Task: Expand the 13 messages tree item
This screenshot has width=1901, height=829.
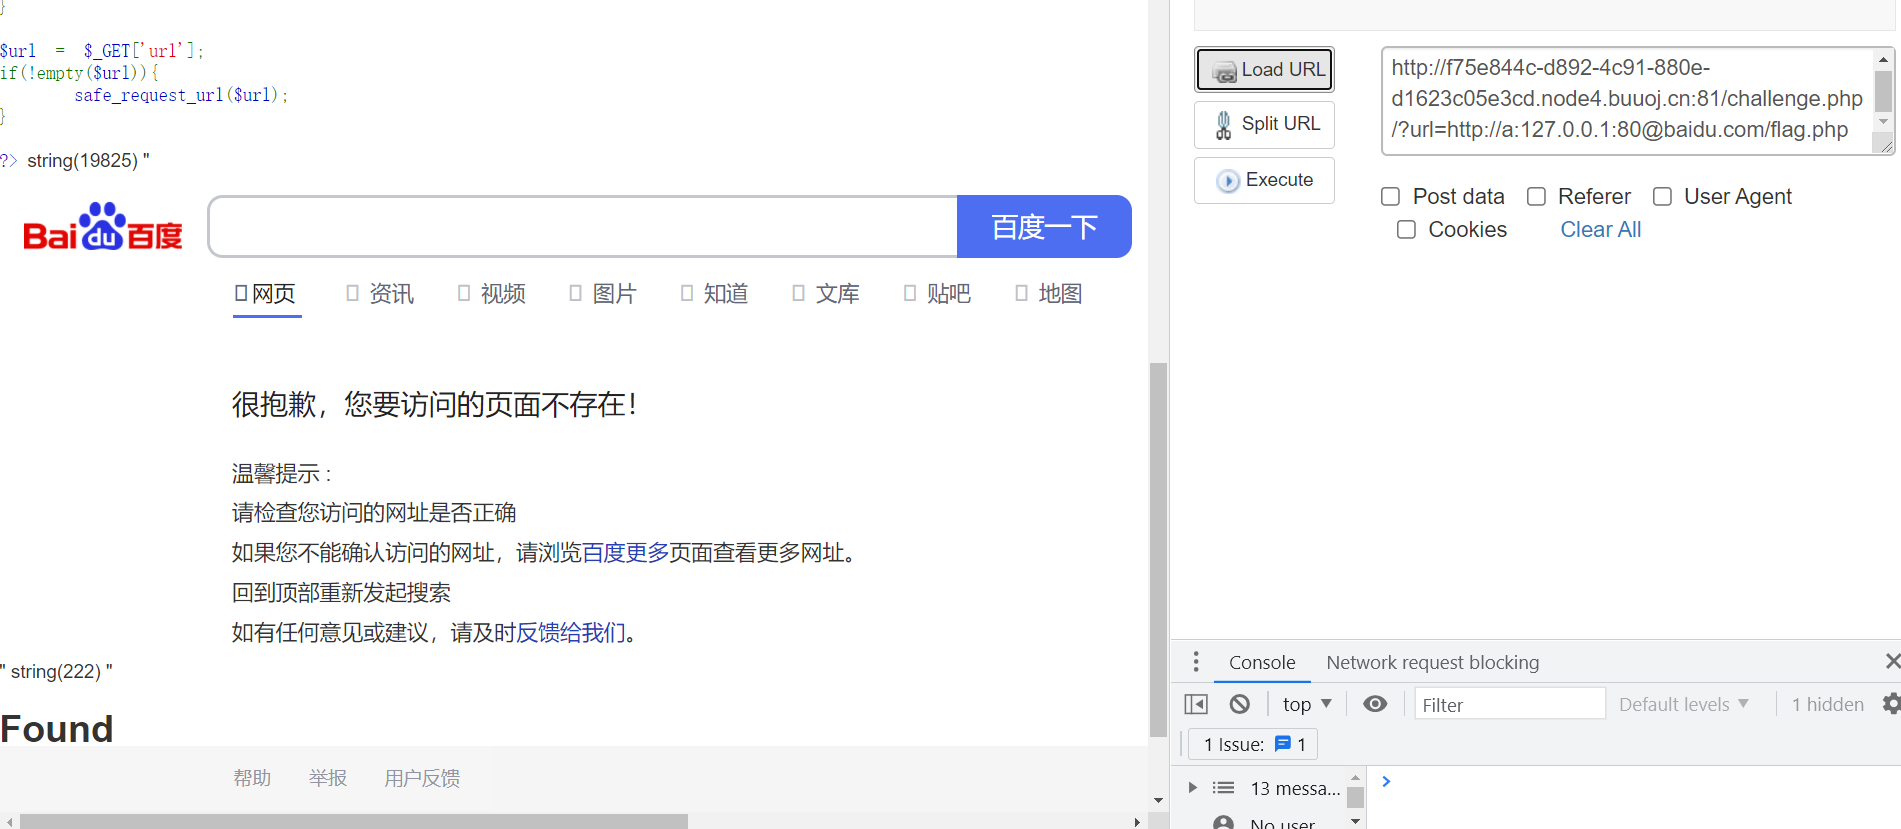Action: [1192, 788]
